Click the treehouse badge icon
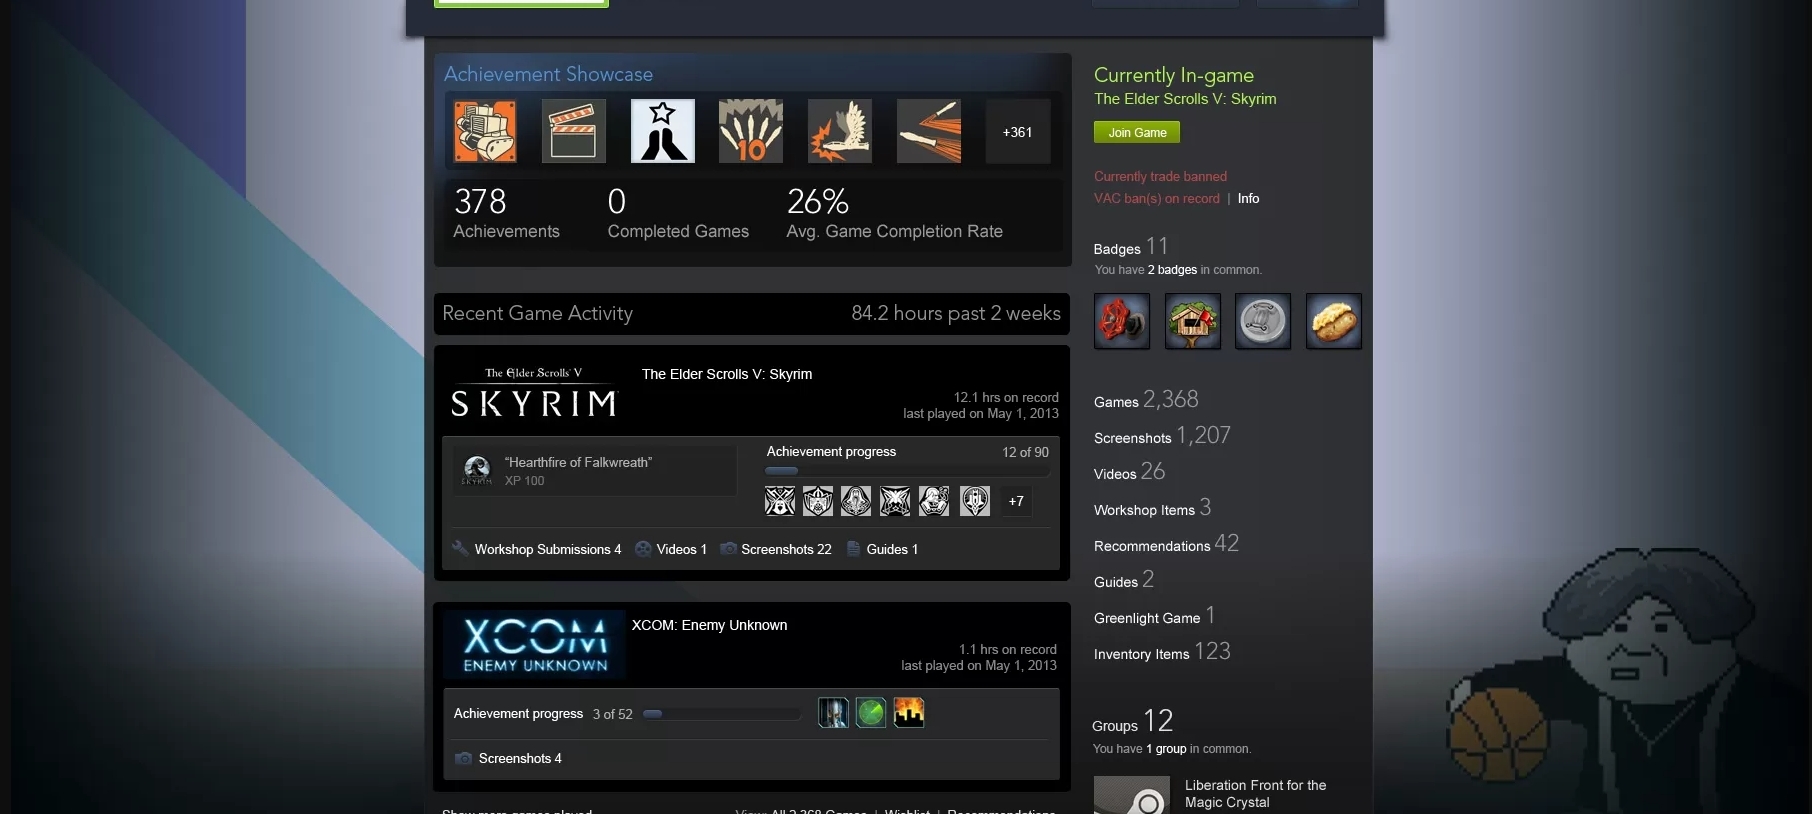The width and height of the screenshot is (1812, 814). (1193, 321)
